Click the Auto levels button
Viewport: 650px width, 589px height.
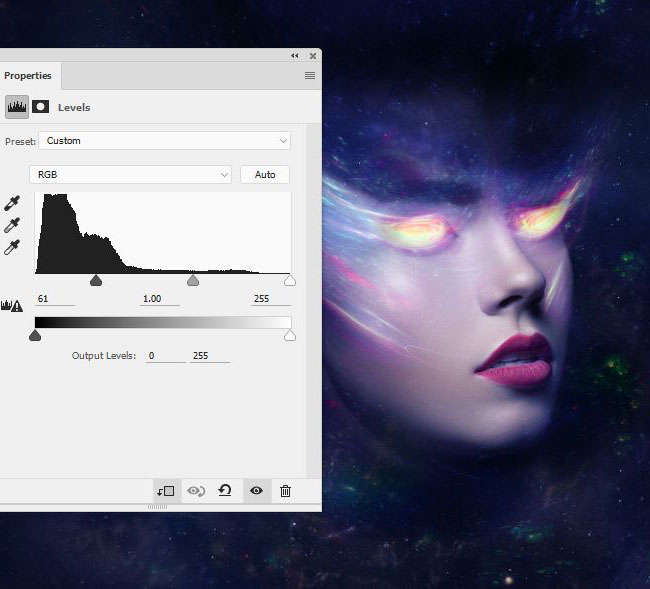pos(265,175)
